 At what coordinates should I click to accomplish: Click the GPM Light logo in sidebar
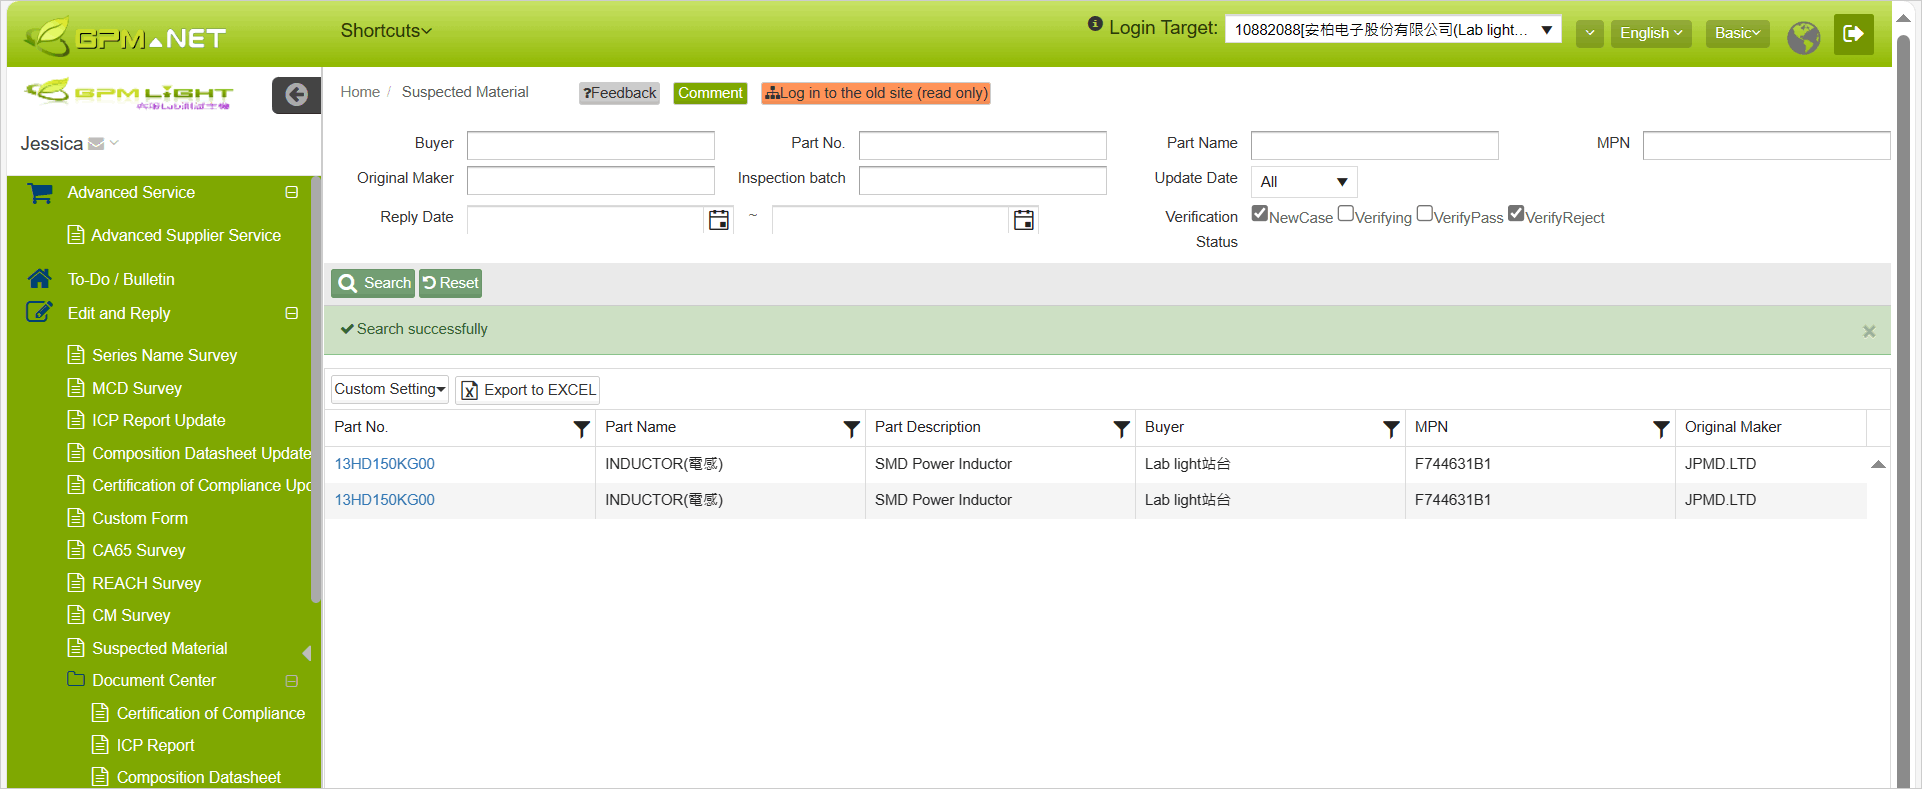coord(129,94)
